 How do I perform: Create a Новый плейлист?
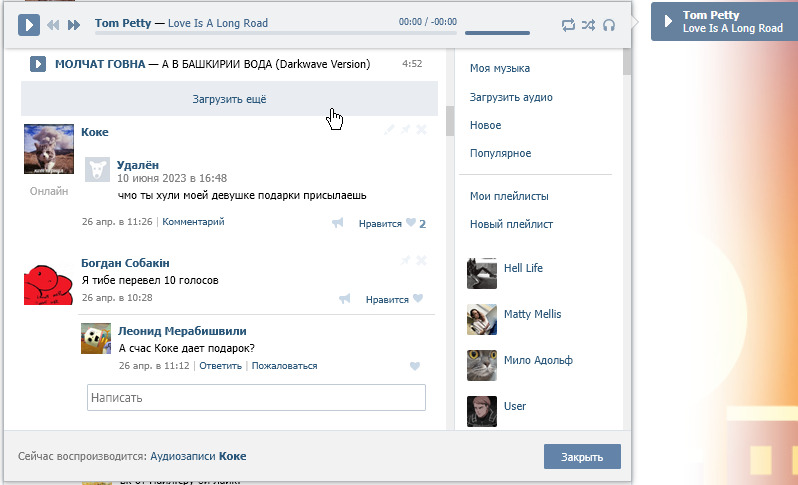click(511, 224)
